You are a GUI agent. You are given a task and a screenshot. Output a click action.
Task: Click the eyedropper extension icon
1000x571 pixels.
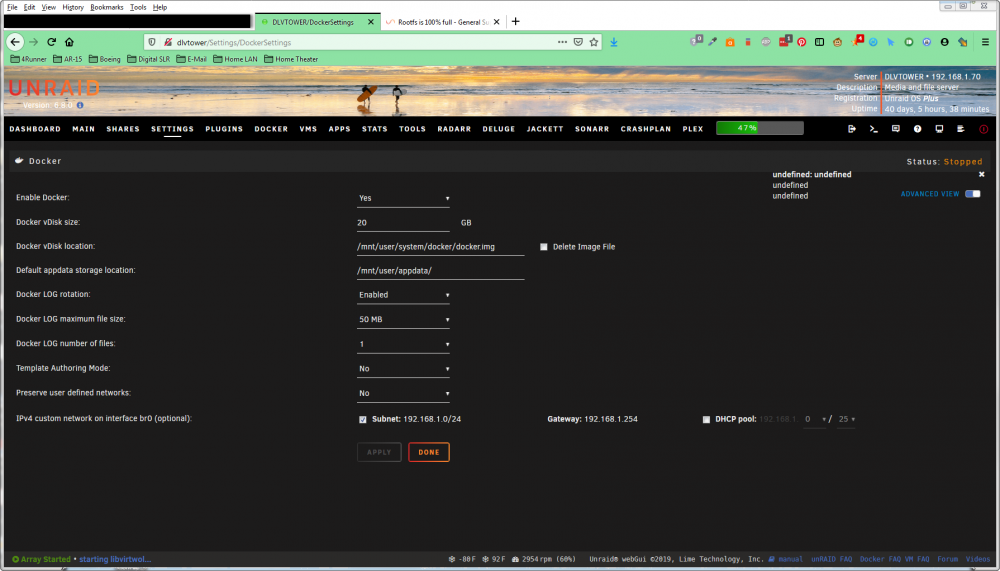[712, 42]
